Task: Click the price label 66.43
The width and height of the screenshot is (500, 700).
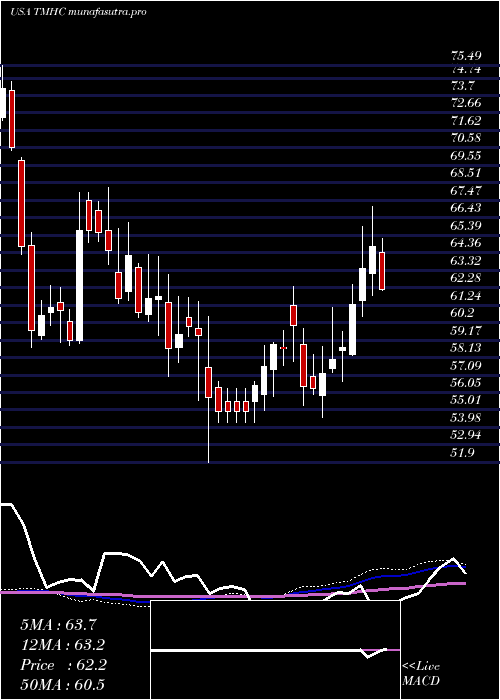Action: point(466,208)
